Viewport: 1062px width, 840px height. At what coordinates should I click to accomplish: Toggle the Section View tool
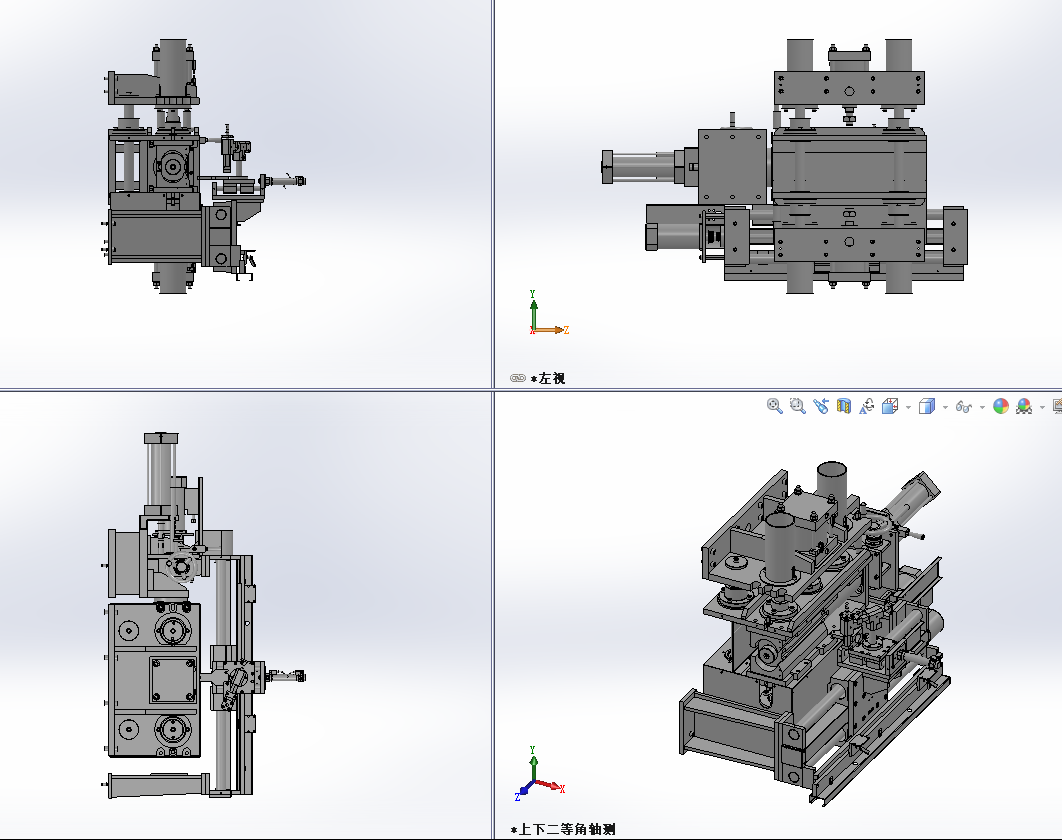coord(844,406)
